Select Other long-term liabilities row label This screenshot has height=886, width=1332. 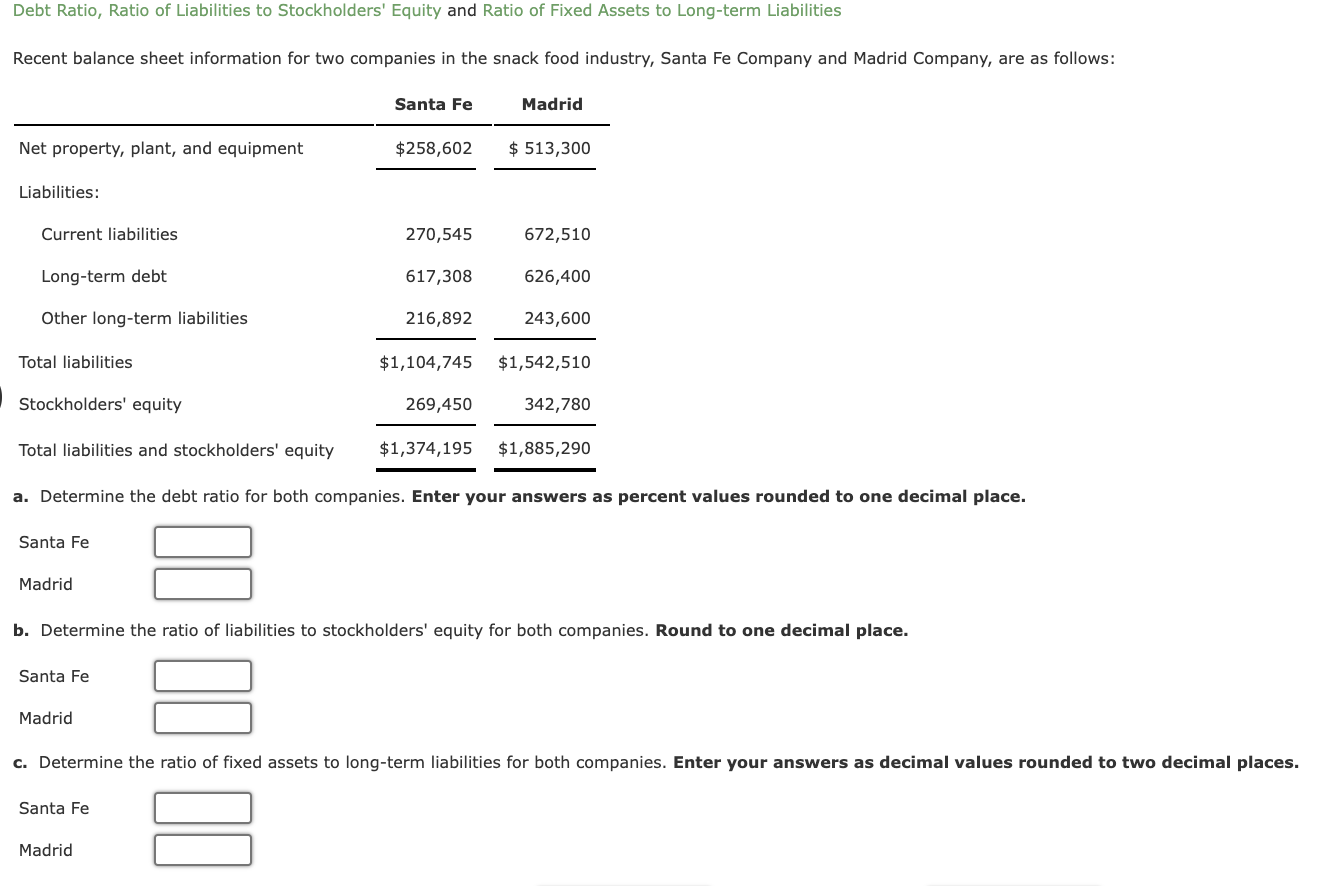point(144,318)
